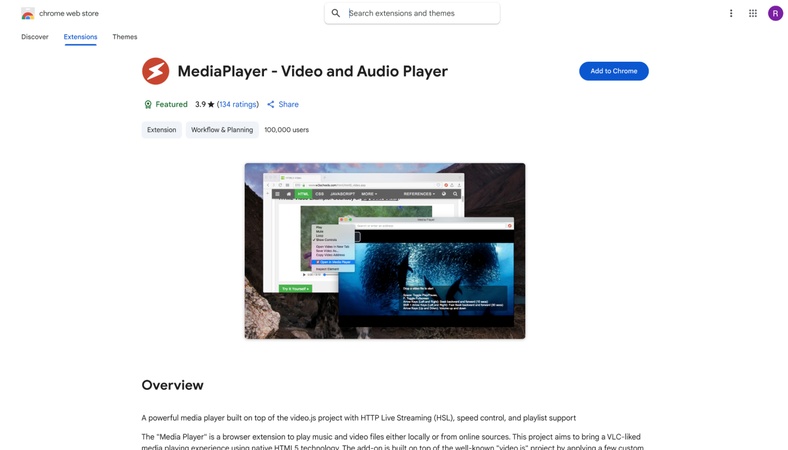Screen dimensions: 788x450
Task: Click the Extension category chip
Action: [x=161, y=130]
